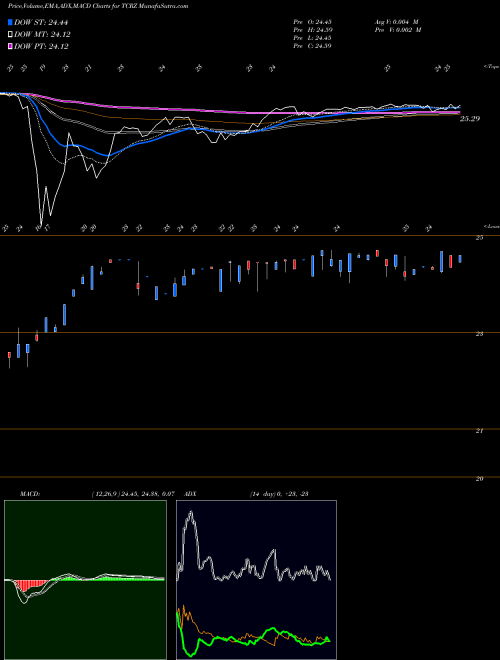Click the 21 price axis label
The image size is (500, 660).
[479, 431]
